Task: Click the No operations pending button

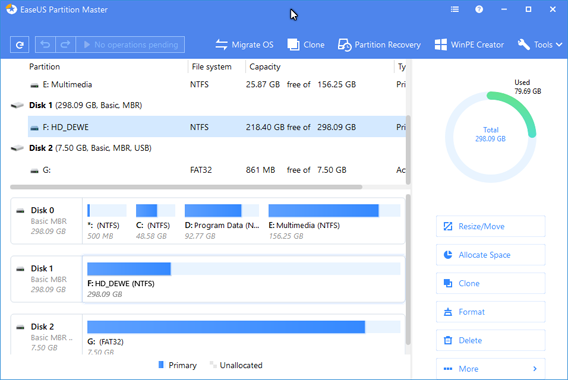Action: pos(130,45)
